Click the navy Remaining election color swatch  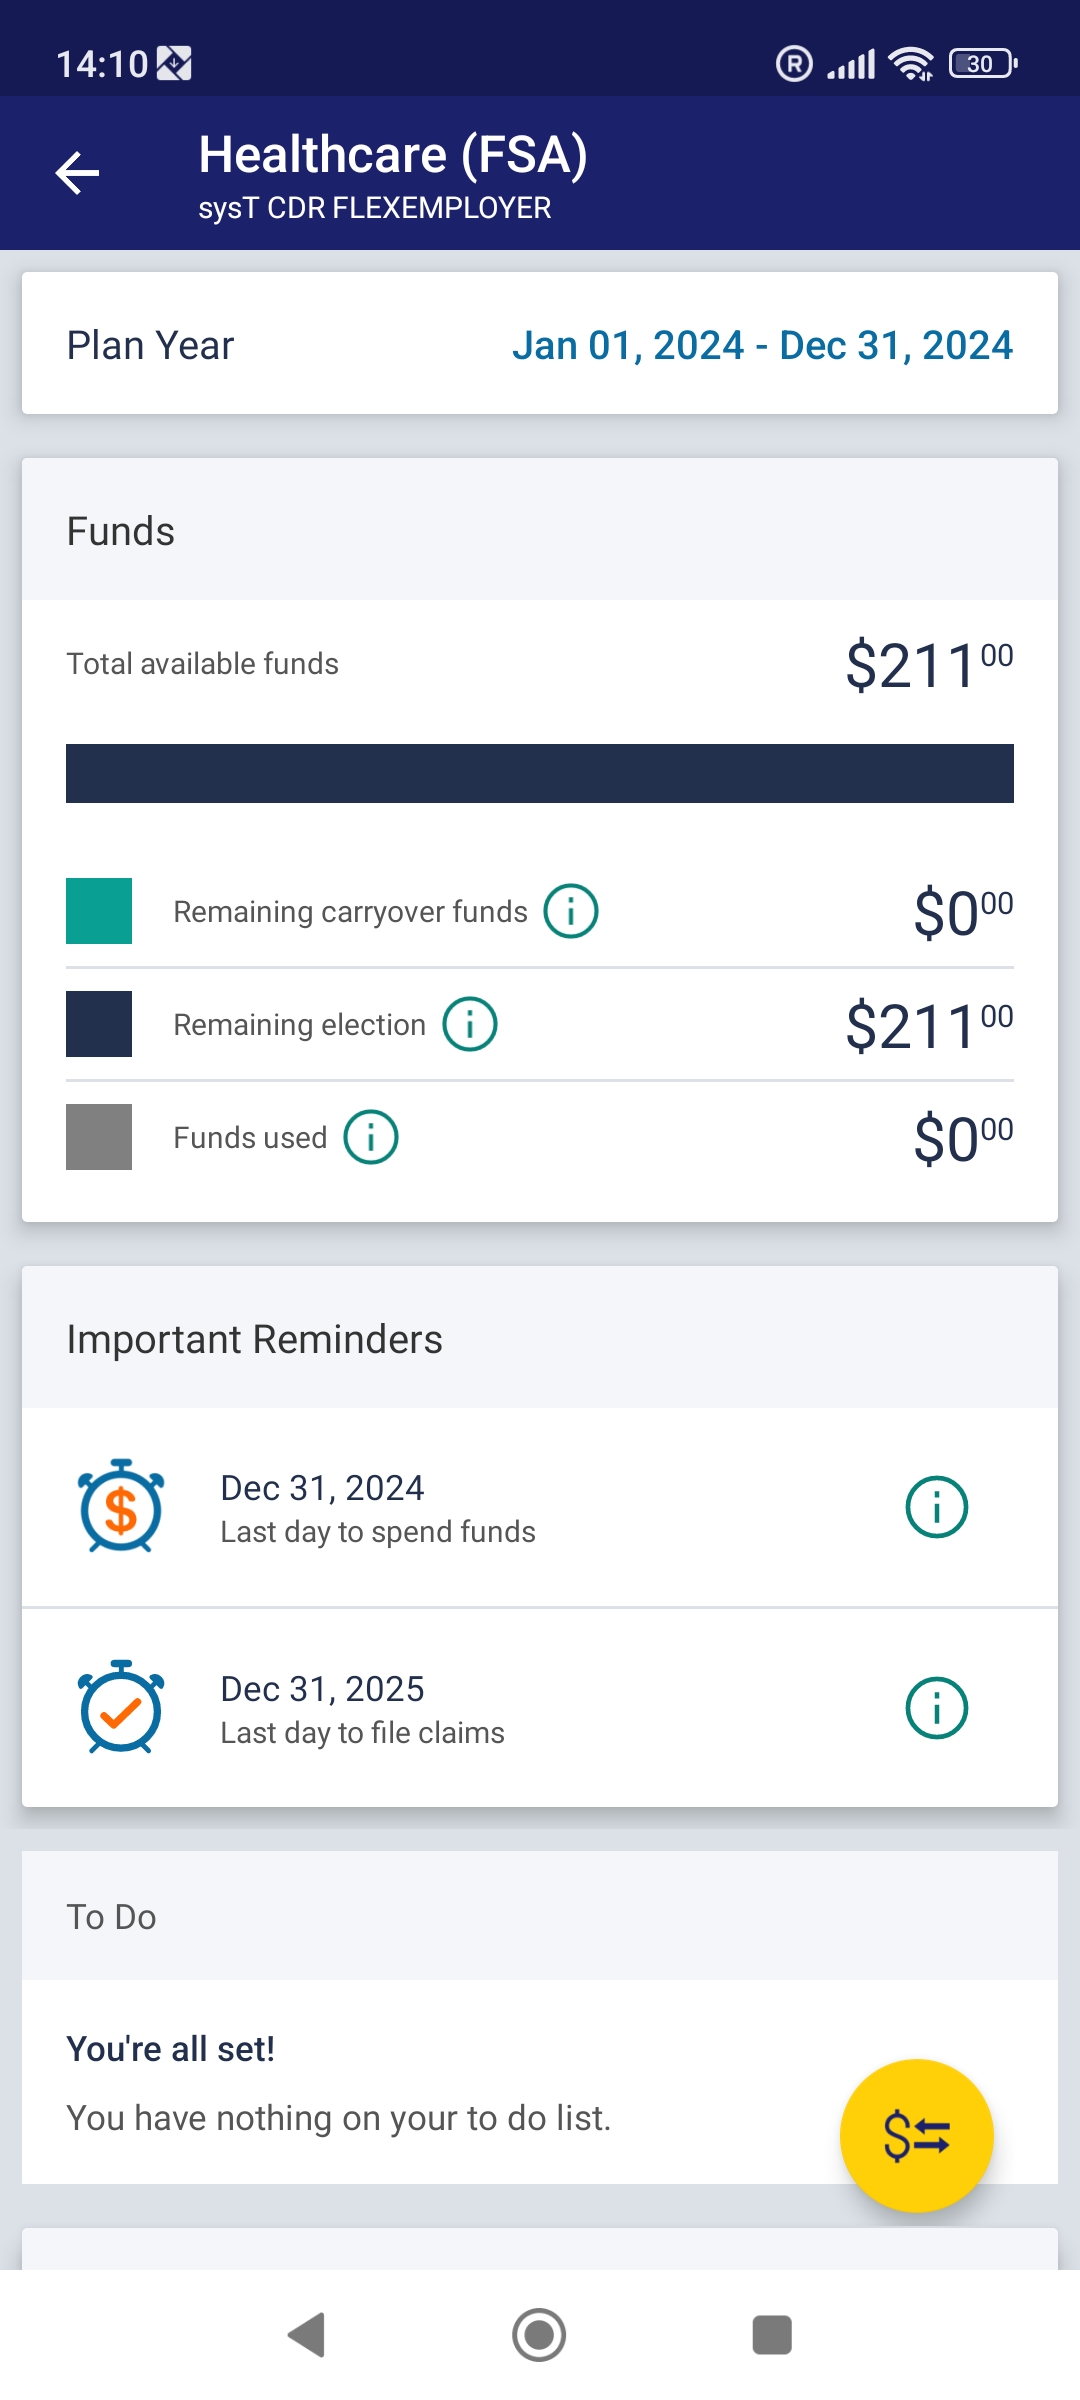[99, 1024]
